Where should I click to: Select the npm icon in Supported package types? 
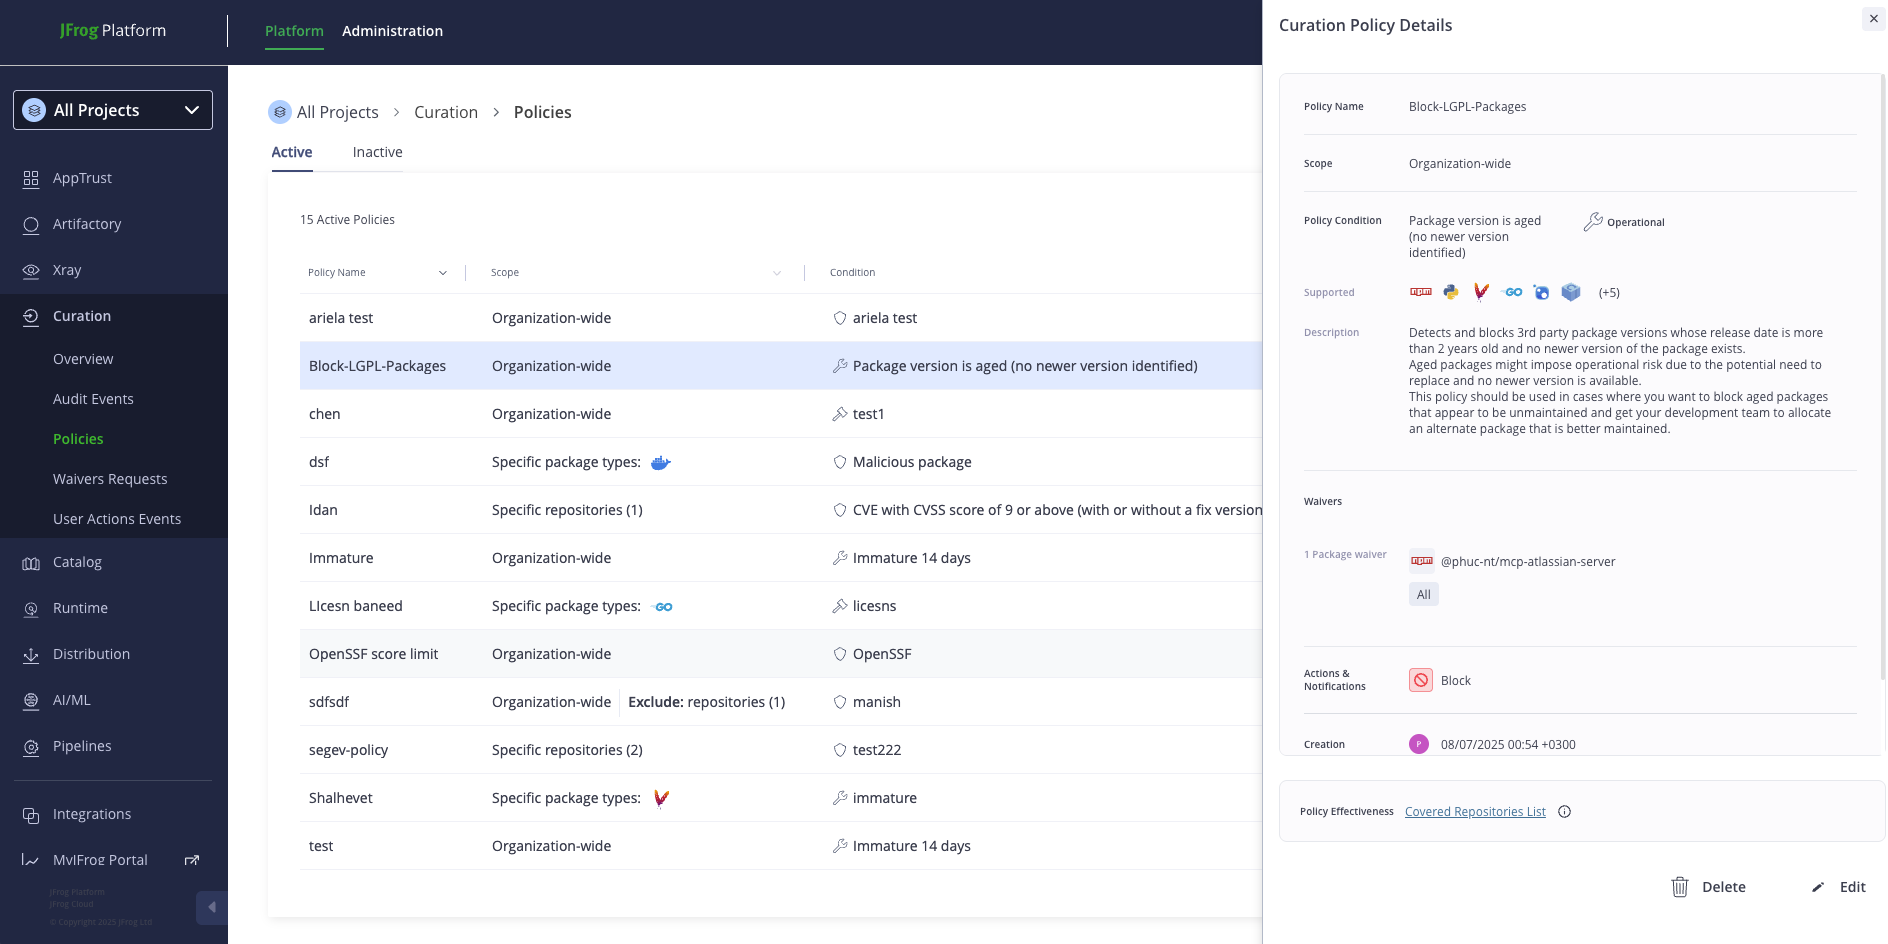[x=1420, y=292]
